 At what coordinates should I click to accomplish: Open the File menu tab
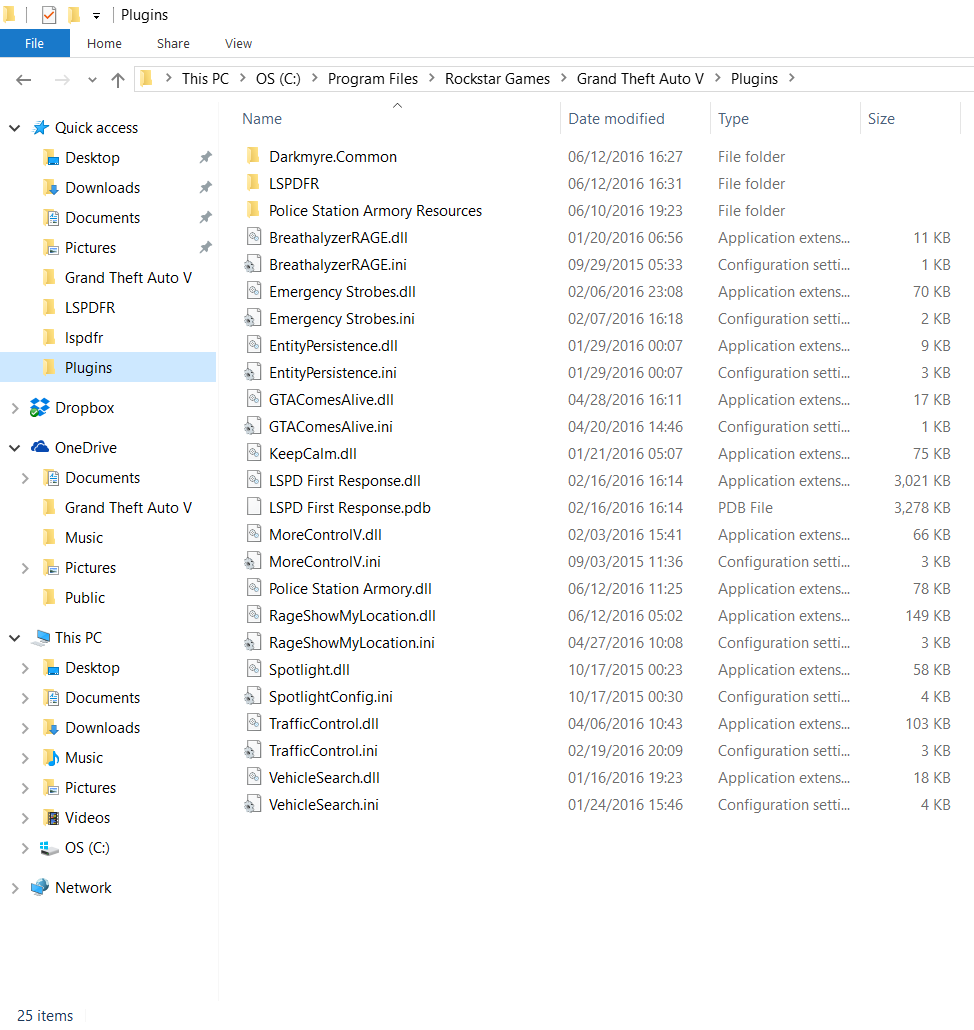34,43
